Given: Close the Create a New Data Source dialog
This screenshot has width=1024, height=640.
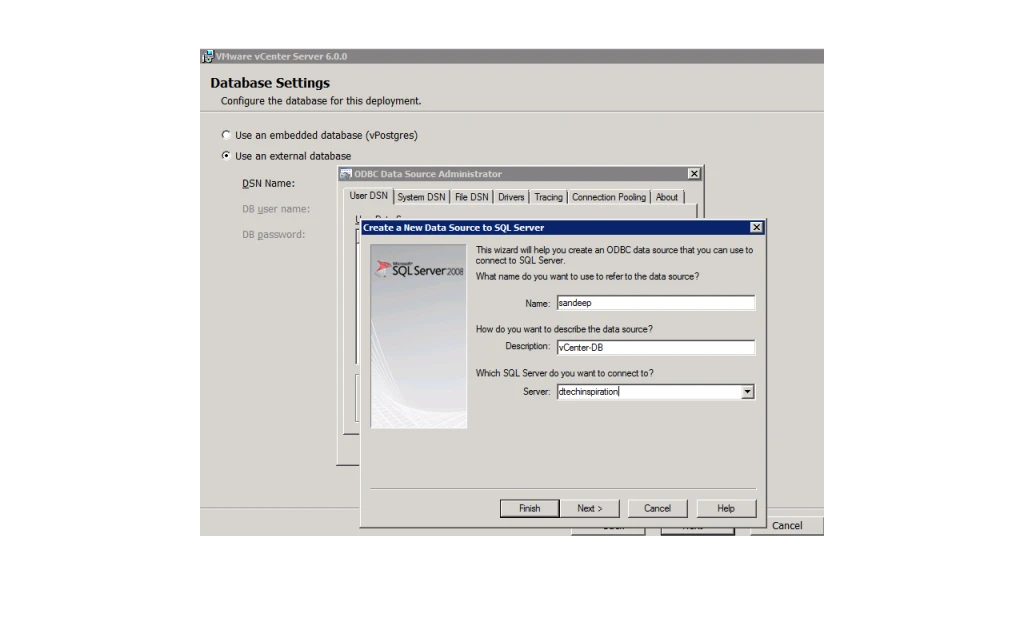Looking at the screenshot, I should 756,227.
